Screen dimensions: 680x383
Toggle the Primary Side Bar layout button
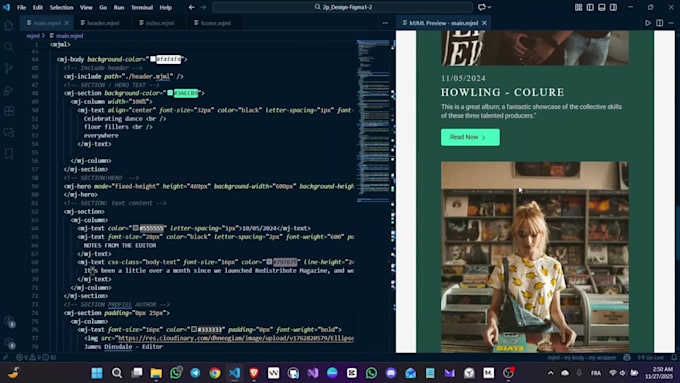pos(590,7)
